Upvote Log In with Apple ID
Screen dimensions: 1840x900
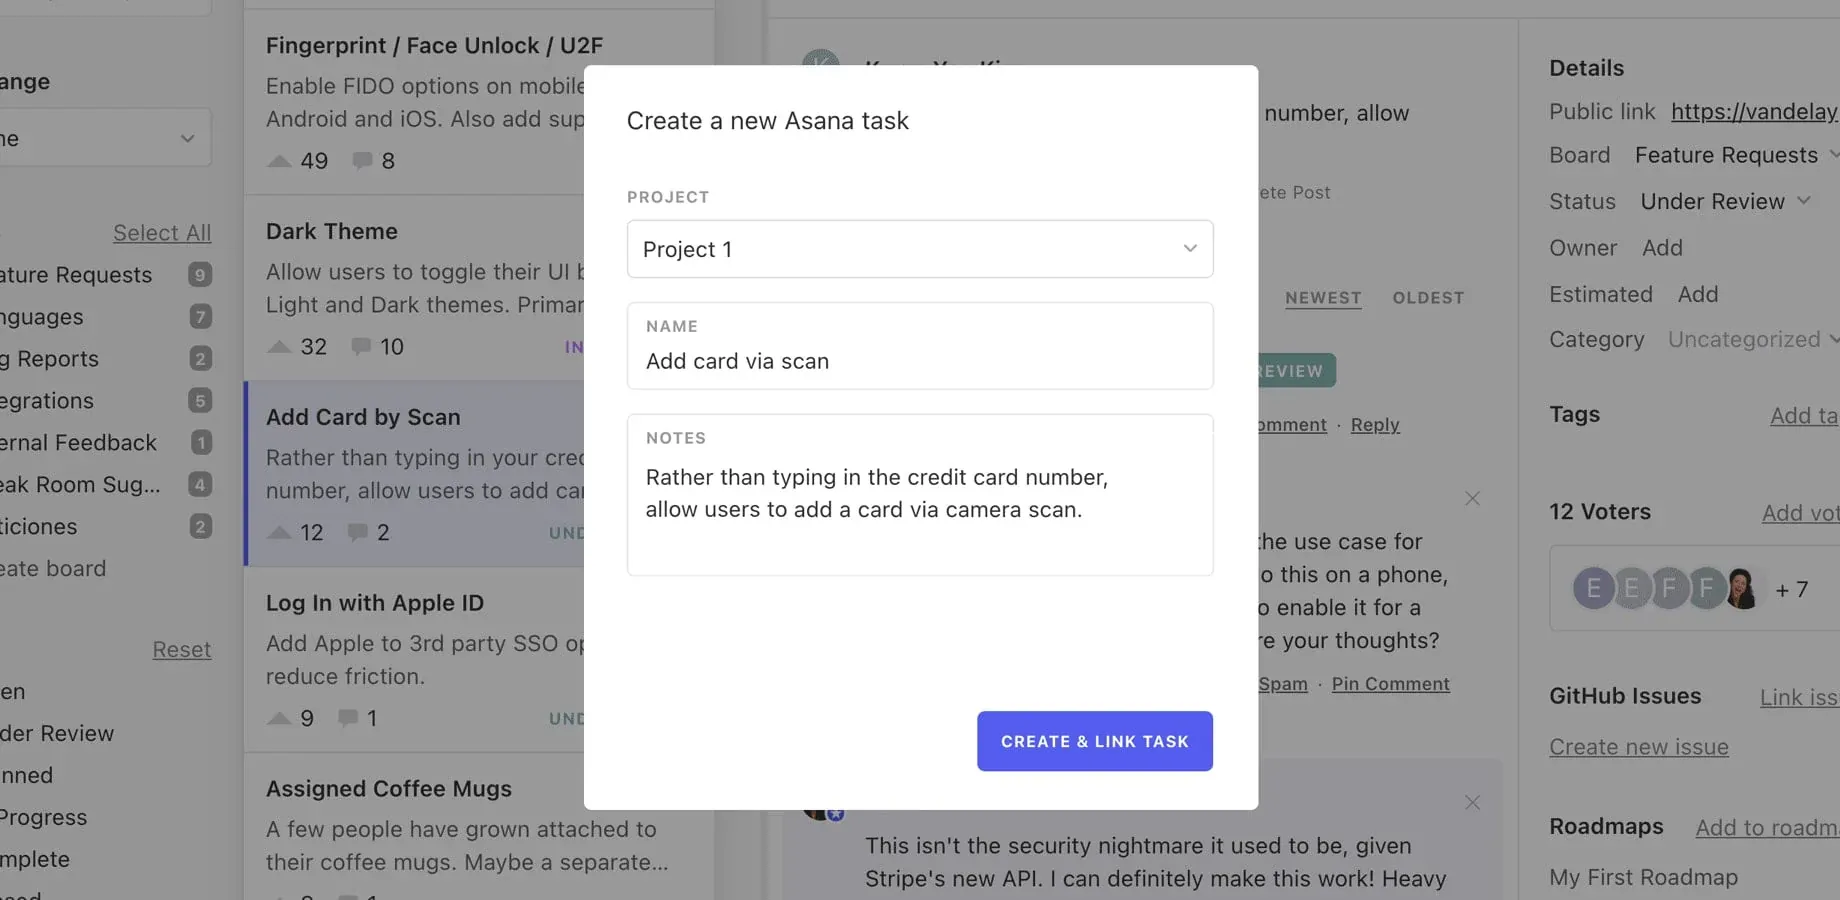(279, 717)
